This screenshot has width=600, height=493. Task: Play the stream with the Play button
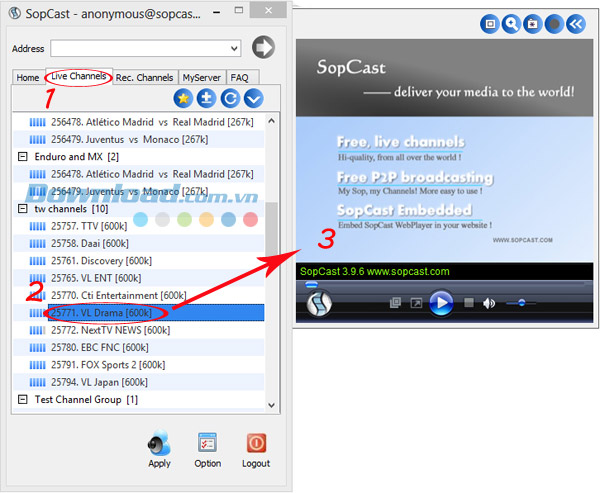coord(441,303)
